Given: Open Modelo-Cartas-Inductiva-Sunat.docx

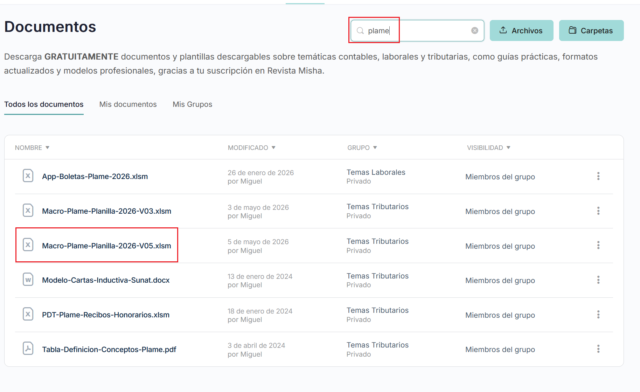Looking at the screenshot, I should [x=106, y=280].
